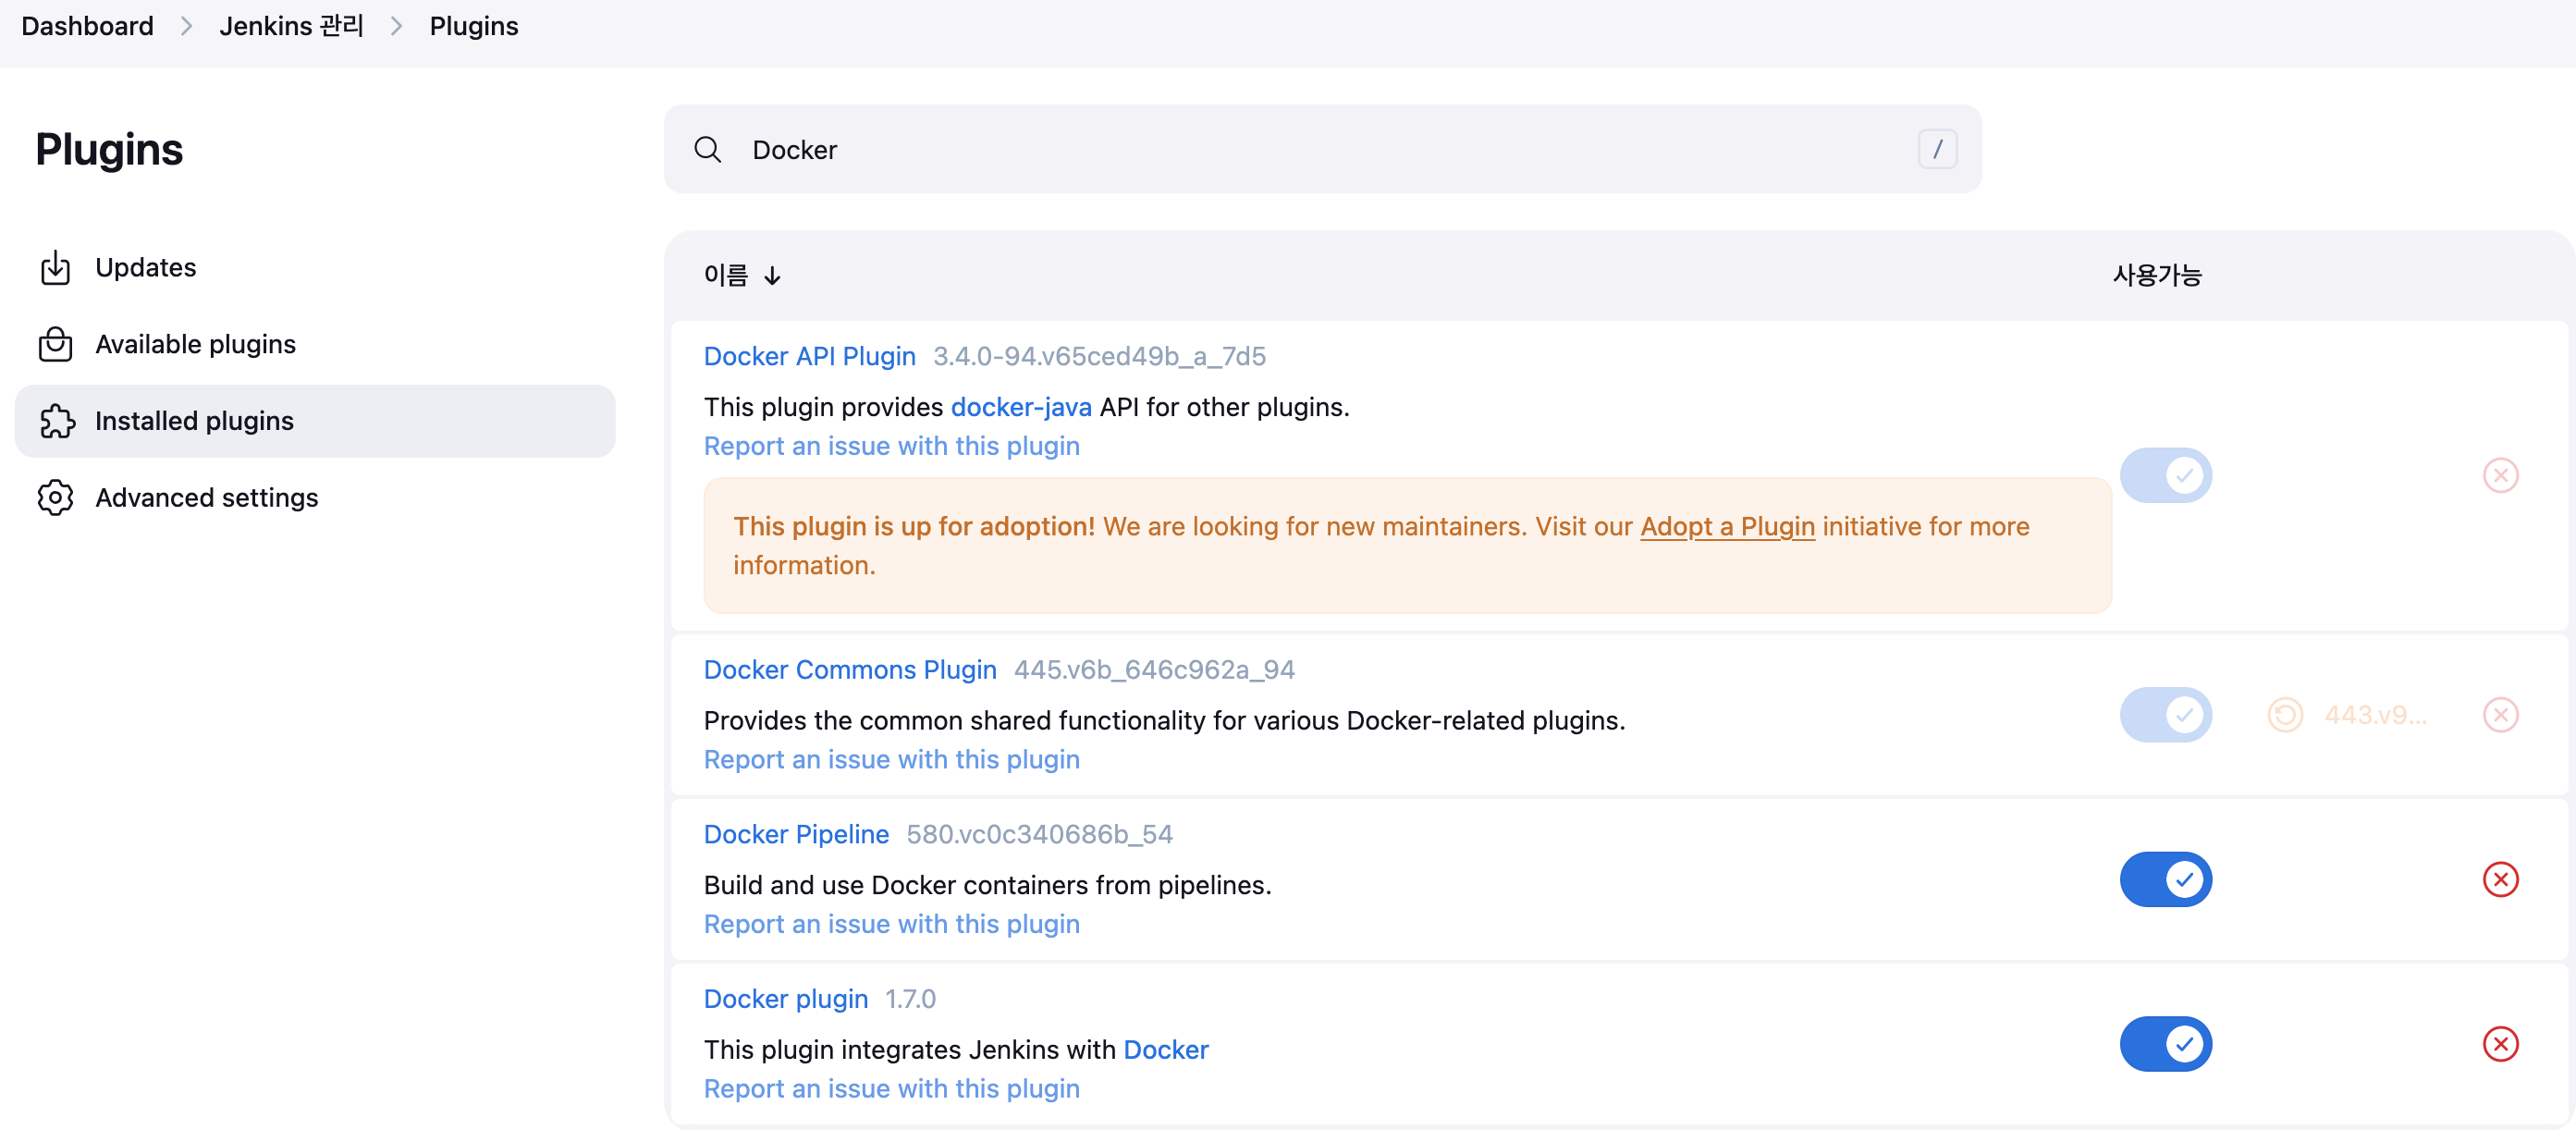Viewport: 2576px width, 1130px height.
Task: Open the Docker link in plugin description
Action: tap(1166, 1050)
